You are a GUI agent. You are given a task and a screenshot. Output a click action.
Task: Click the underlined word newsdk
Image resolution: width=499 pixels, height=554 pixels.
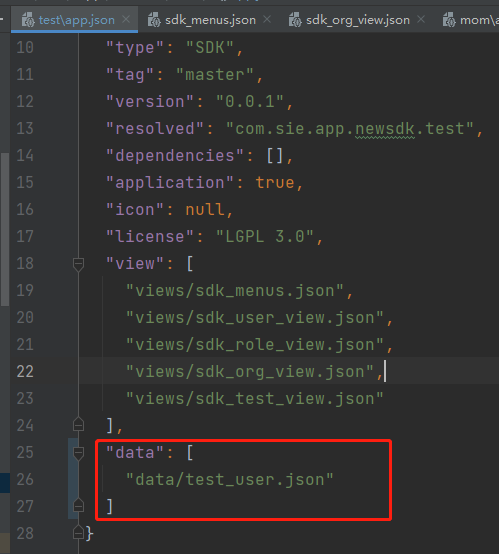coord(384,129)
